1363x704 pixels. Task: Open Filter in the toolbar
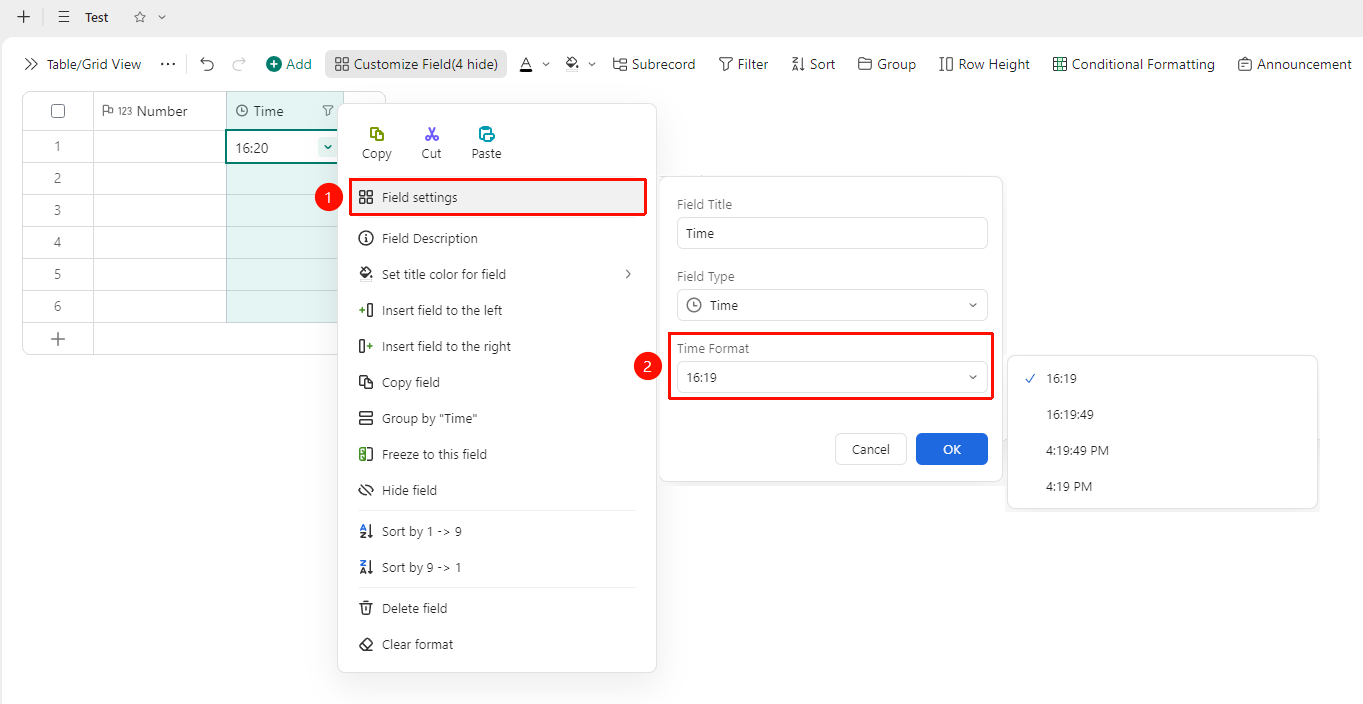(743, 64)
